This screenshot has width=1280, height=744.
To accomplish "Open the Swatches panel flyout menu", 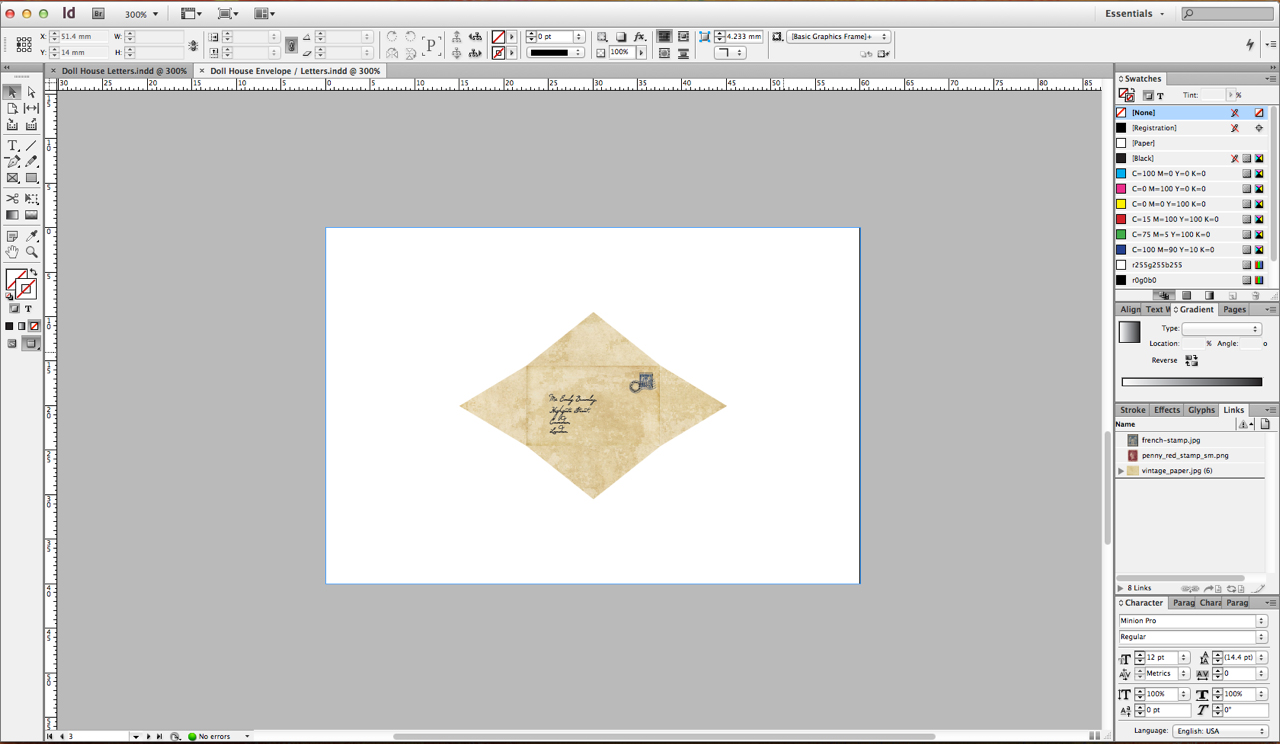I will click(x=1271, y=79).
